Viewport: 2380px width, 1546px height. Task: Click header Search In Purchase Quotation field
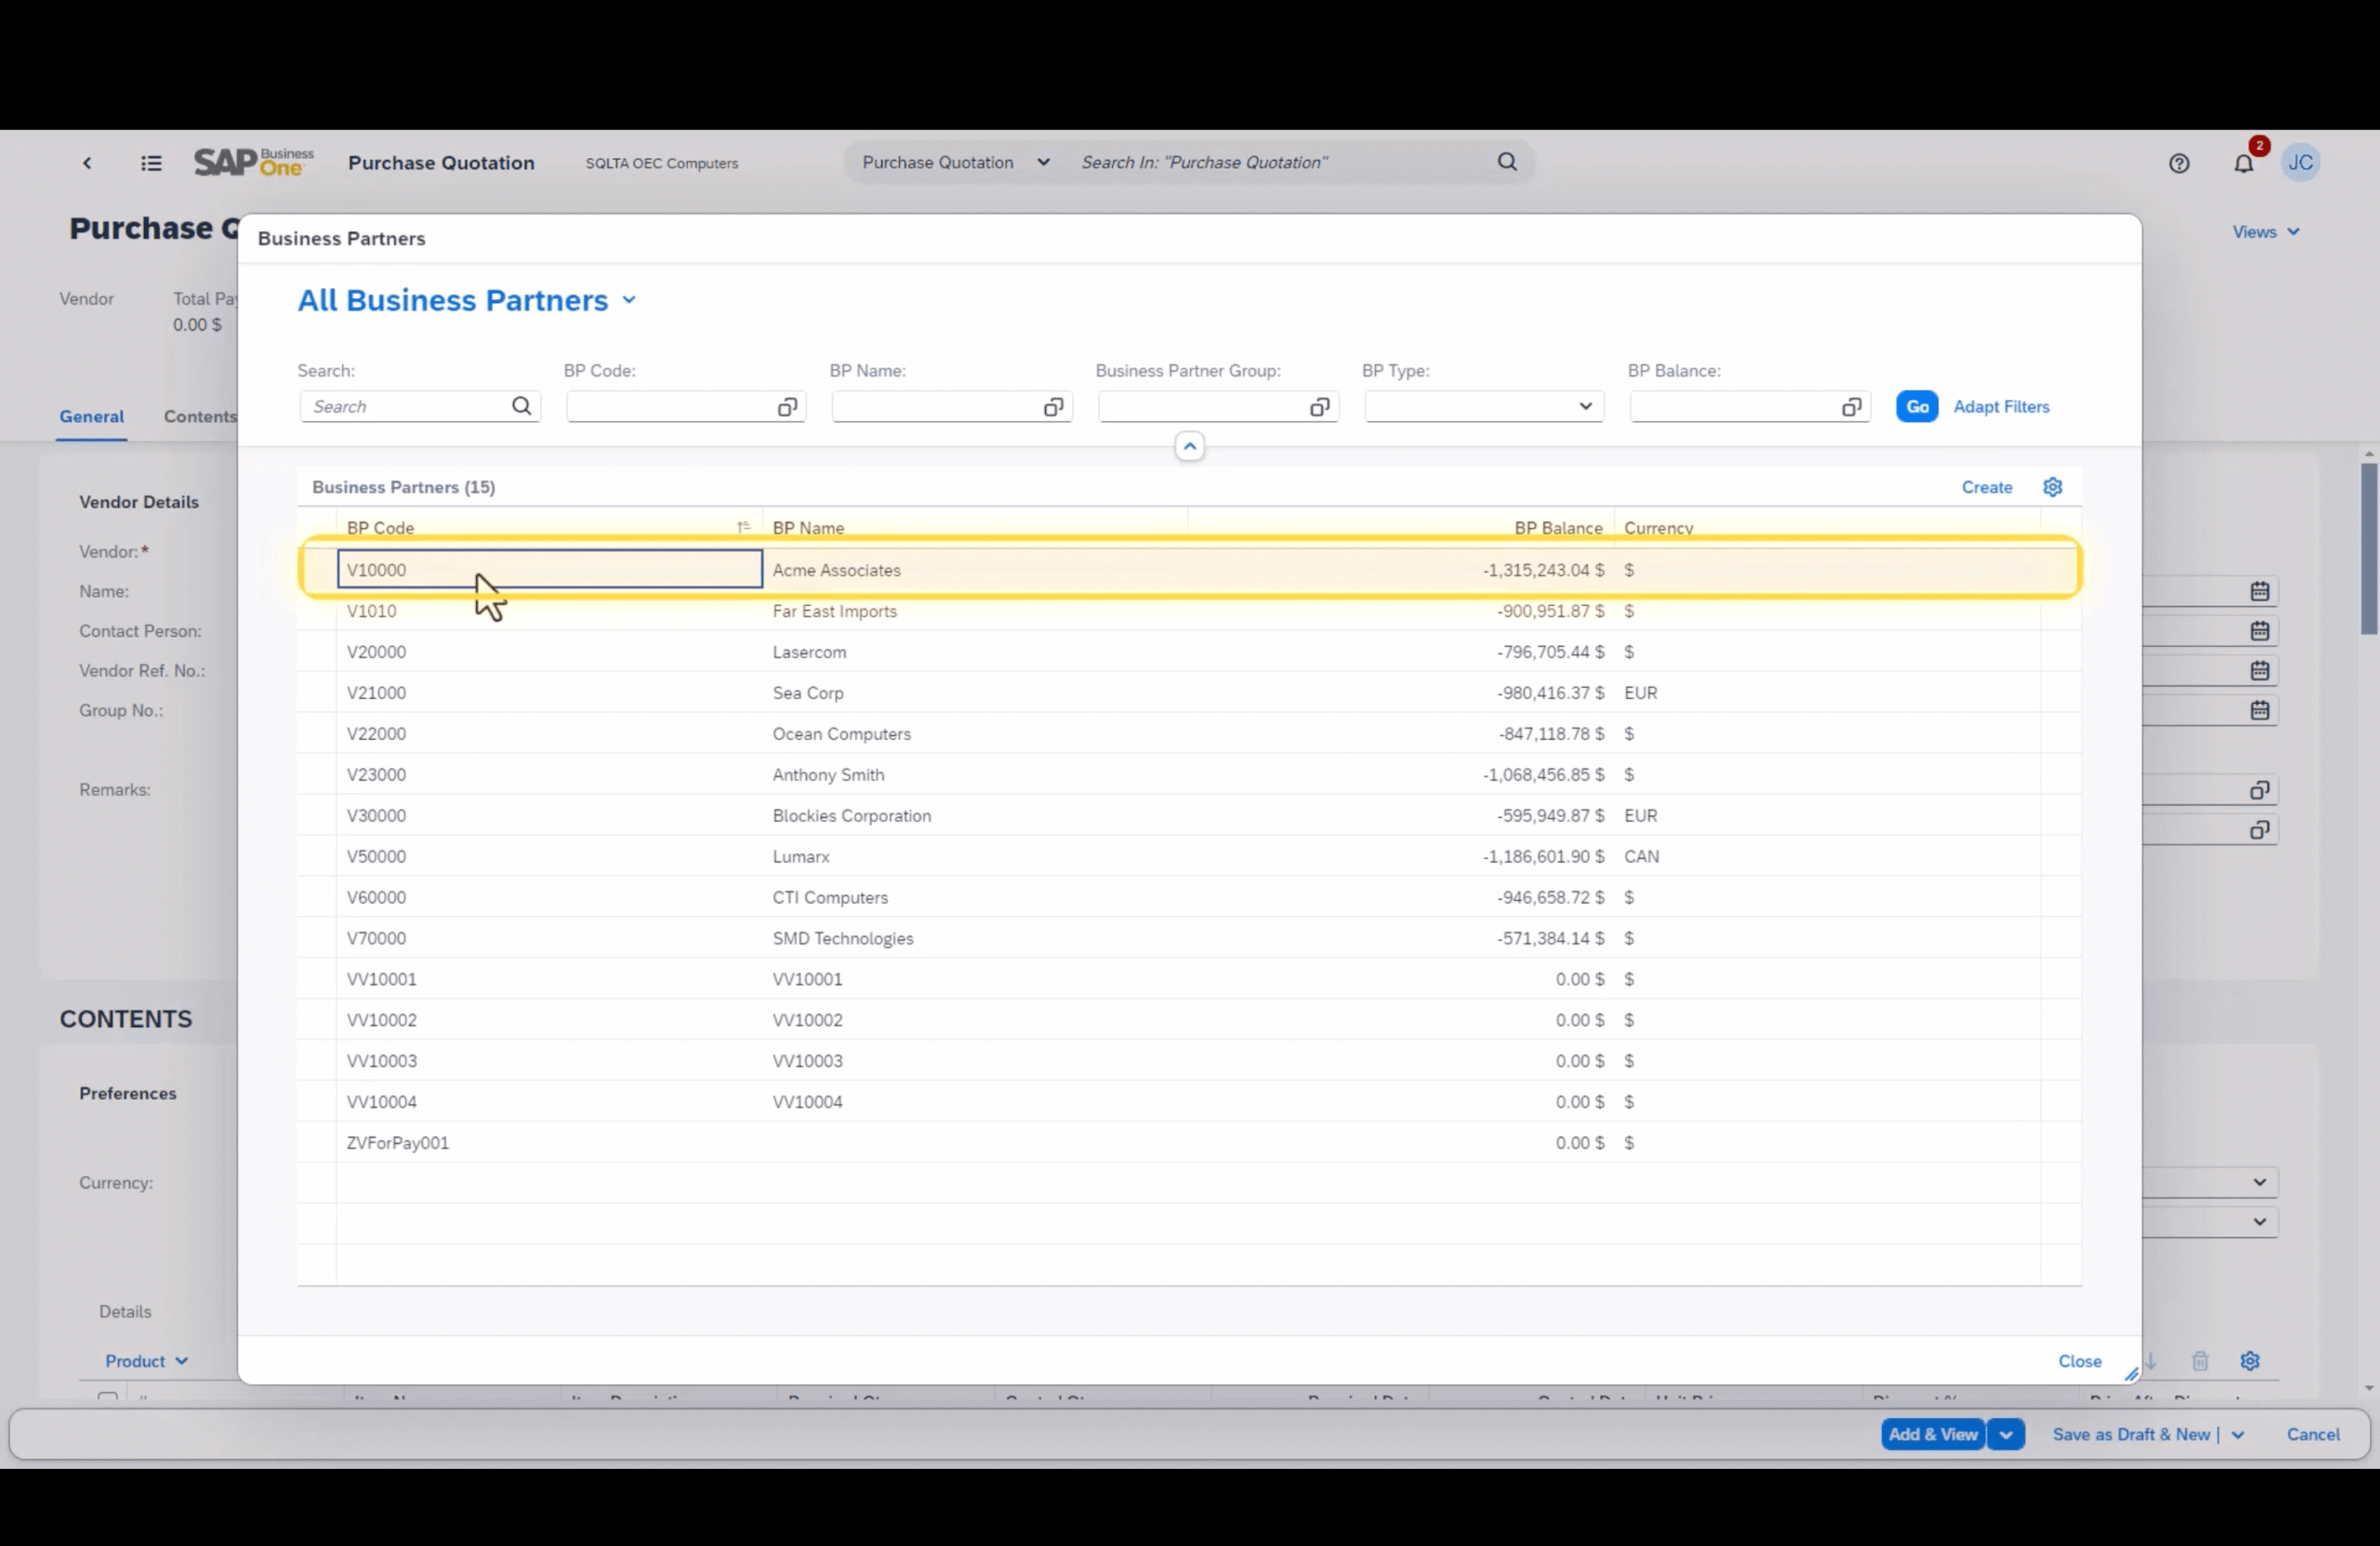[x=1280, y=162]
